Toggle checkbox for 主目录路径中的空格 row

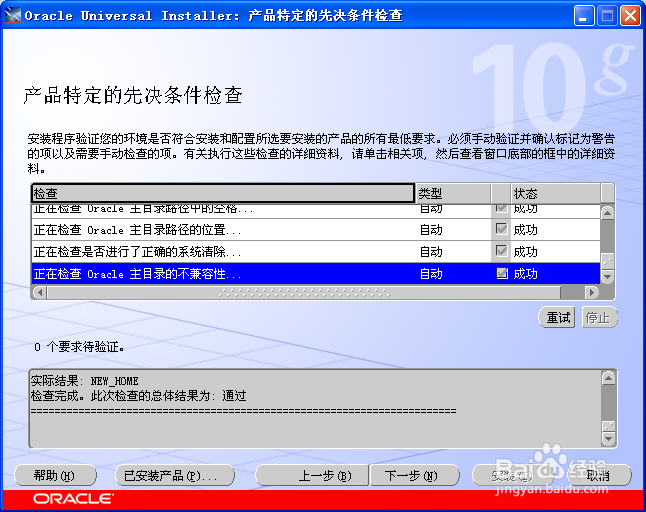click(501, 209)
